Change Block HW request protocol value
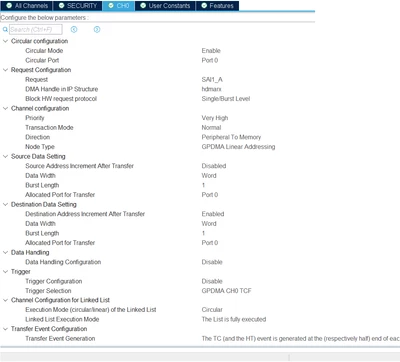Image resolution: width=400 pixels, height=362 pixels. tap(226, 99)
